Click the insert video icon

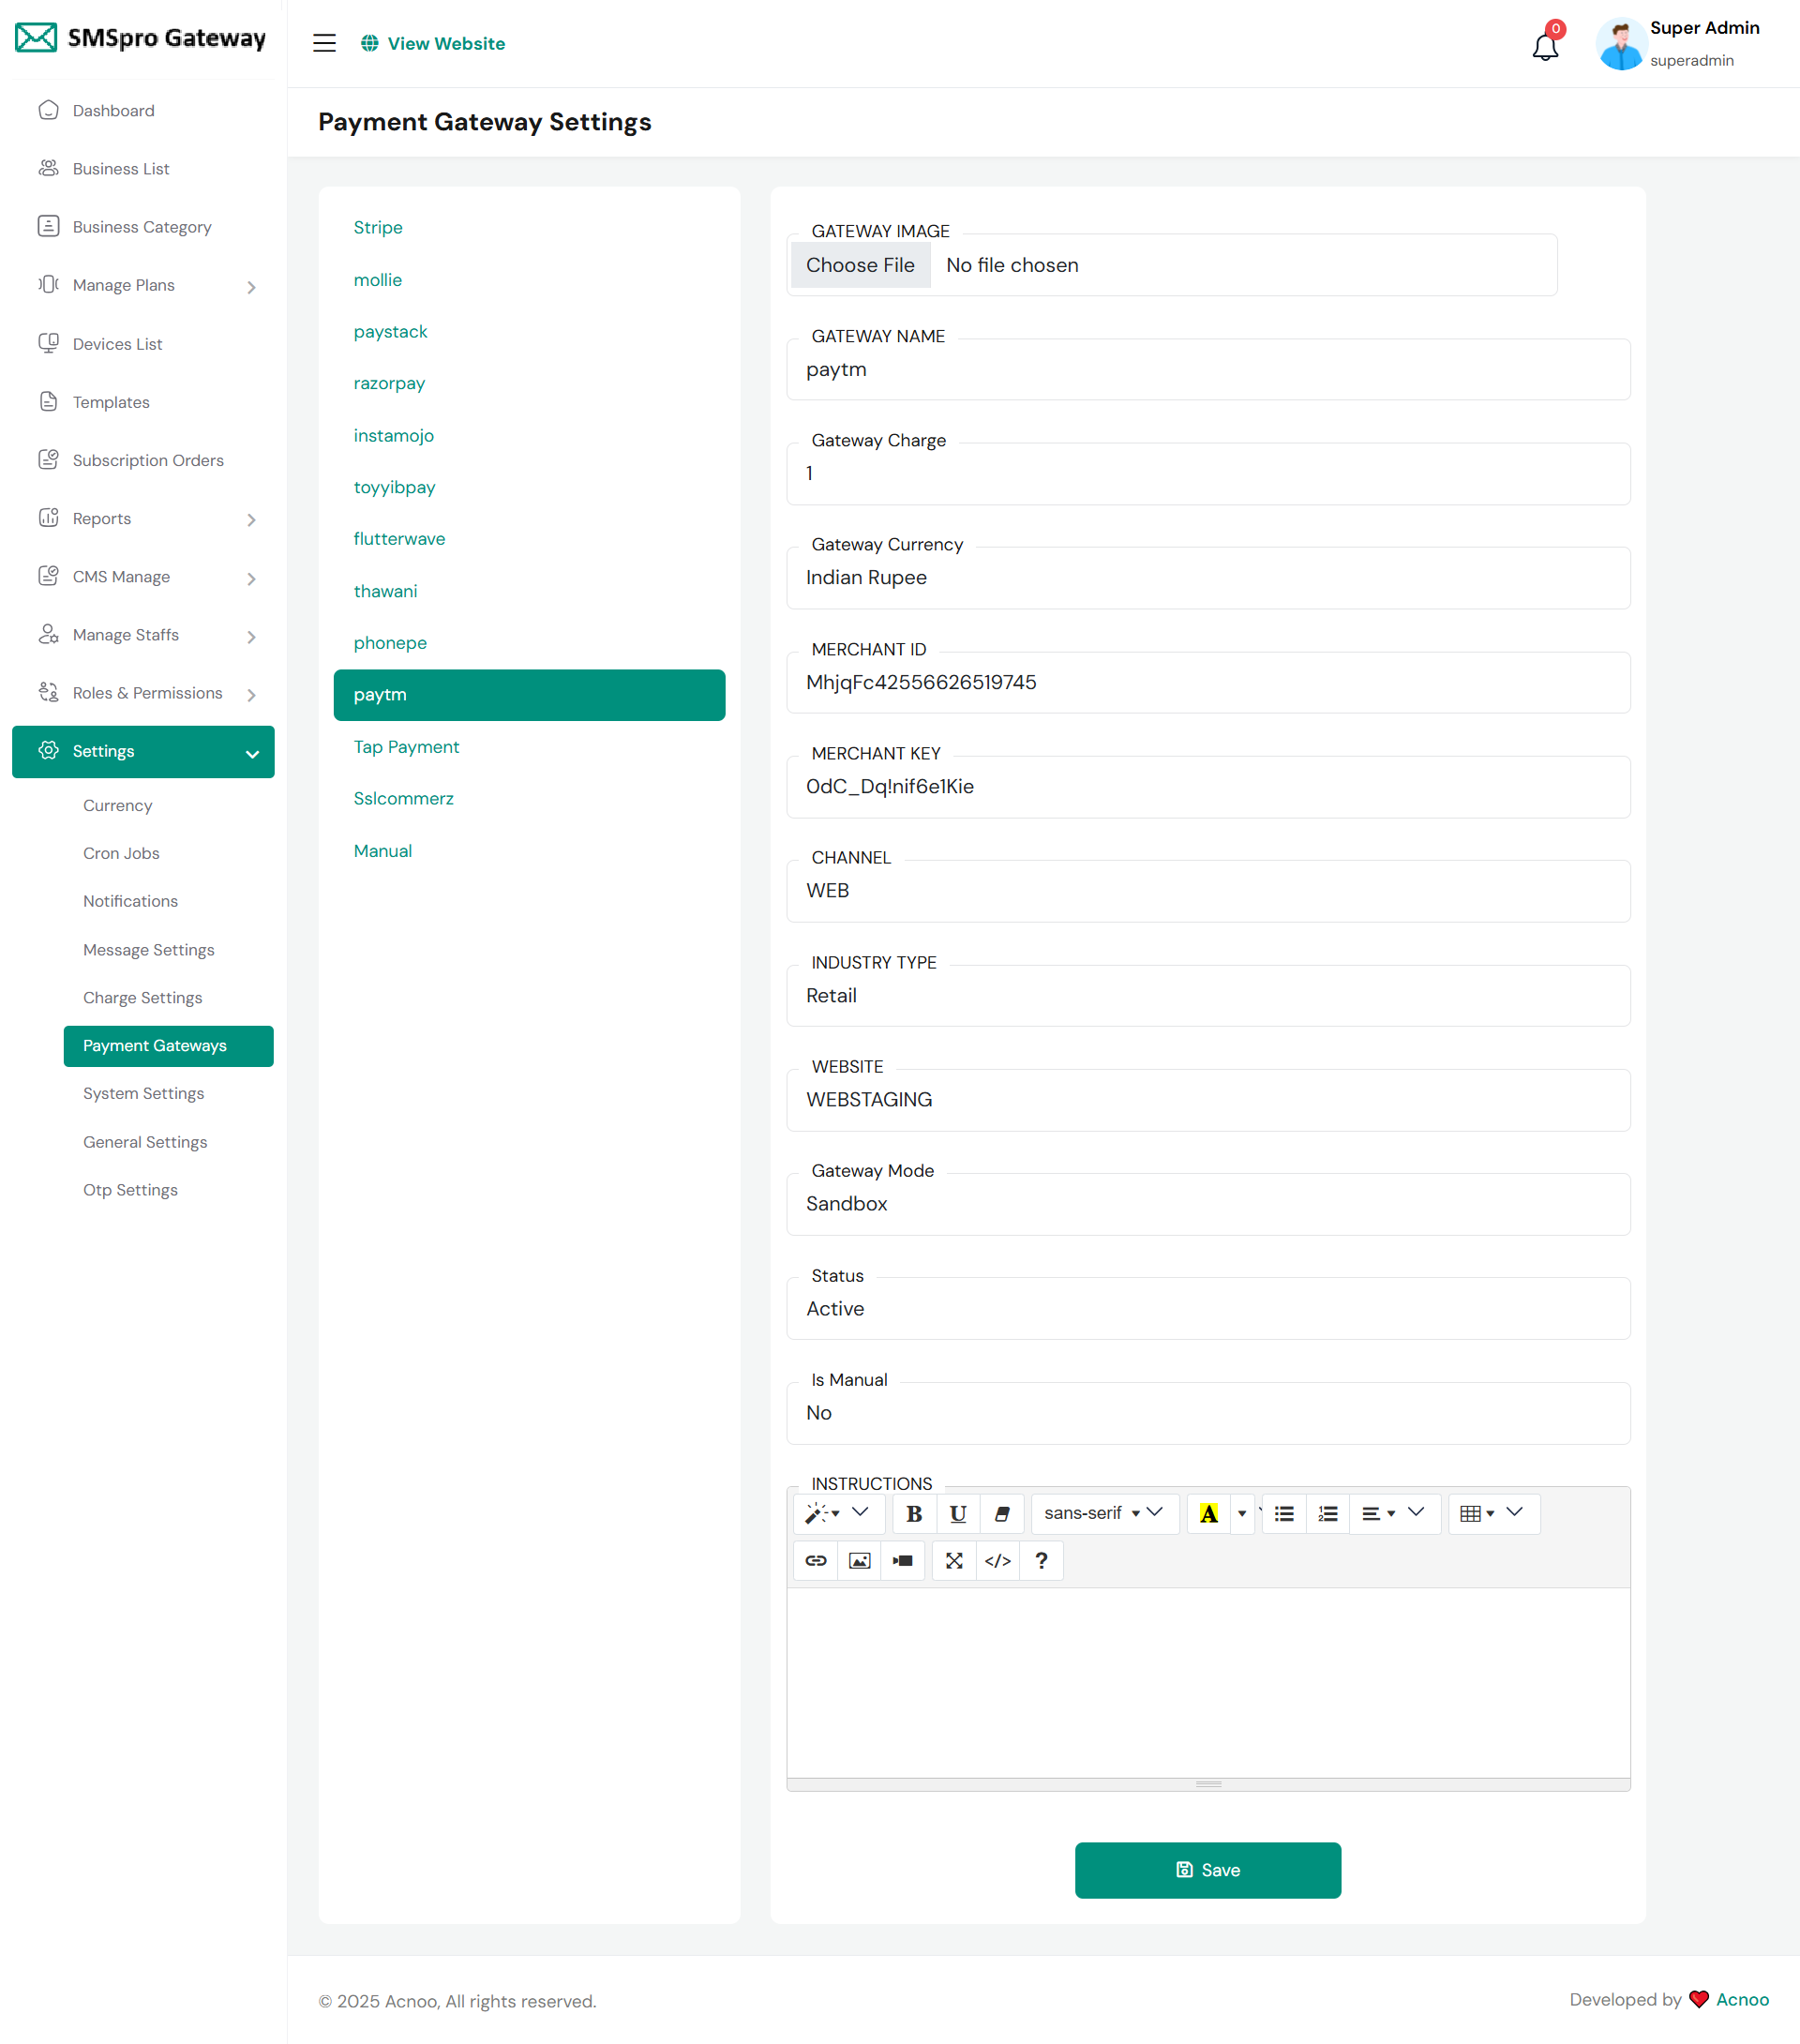(x=902, y=1560)
